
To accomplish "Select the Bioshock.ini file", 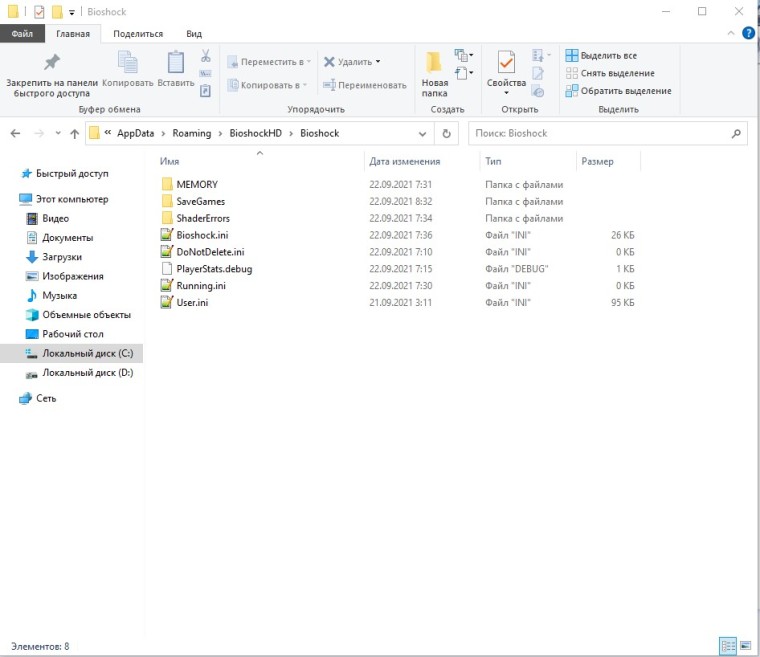I will (202, 235).
